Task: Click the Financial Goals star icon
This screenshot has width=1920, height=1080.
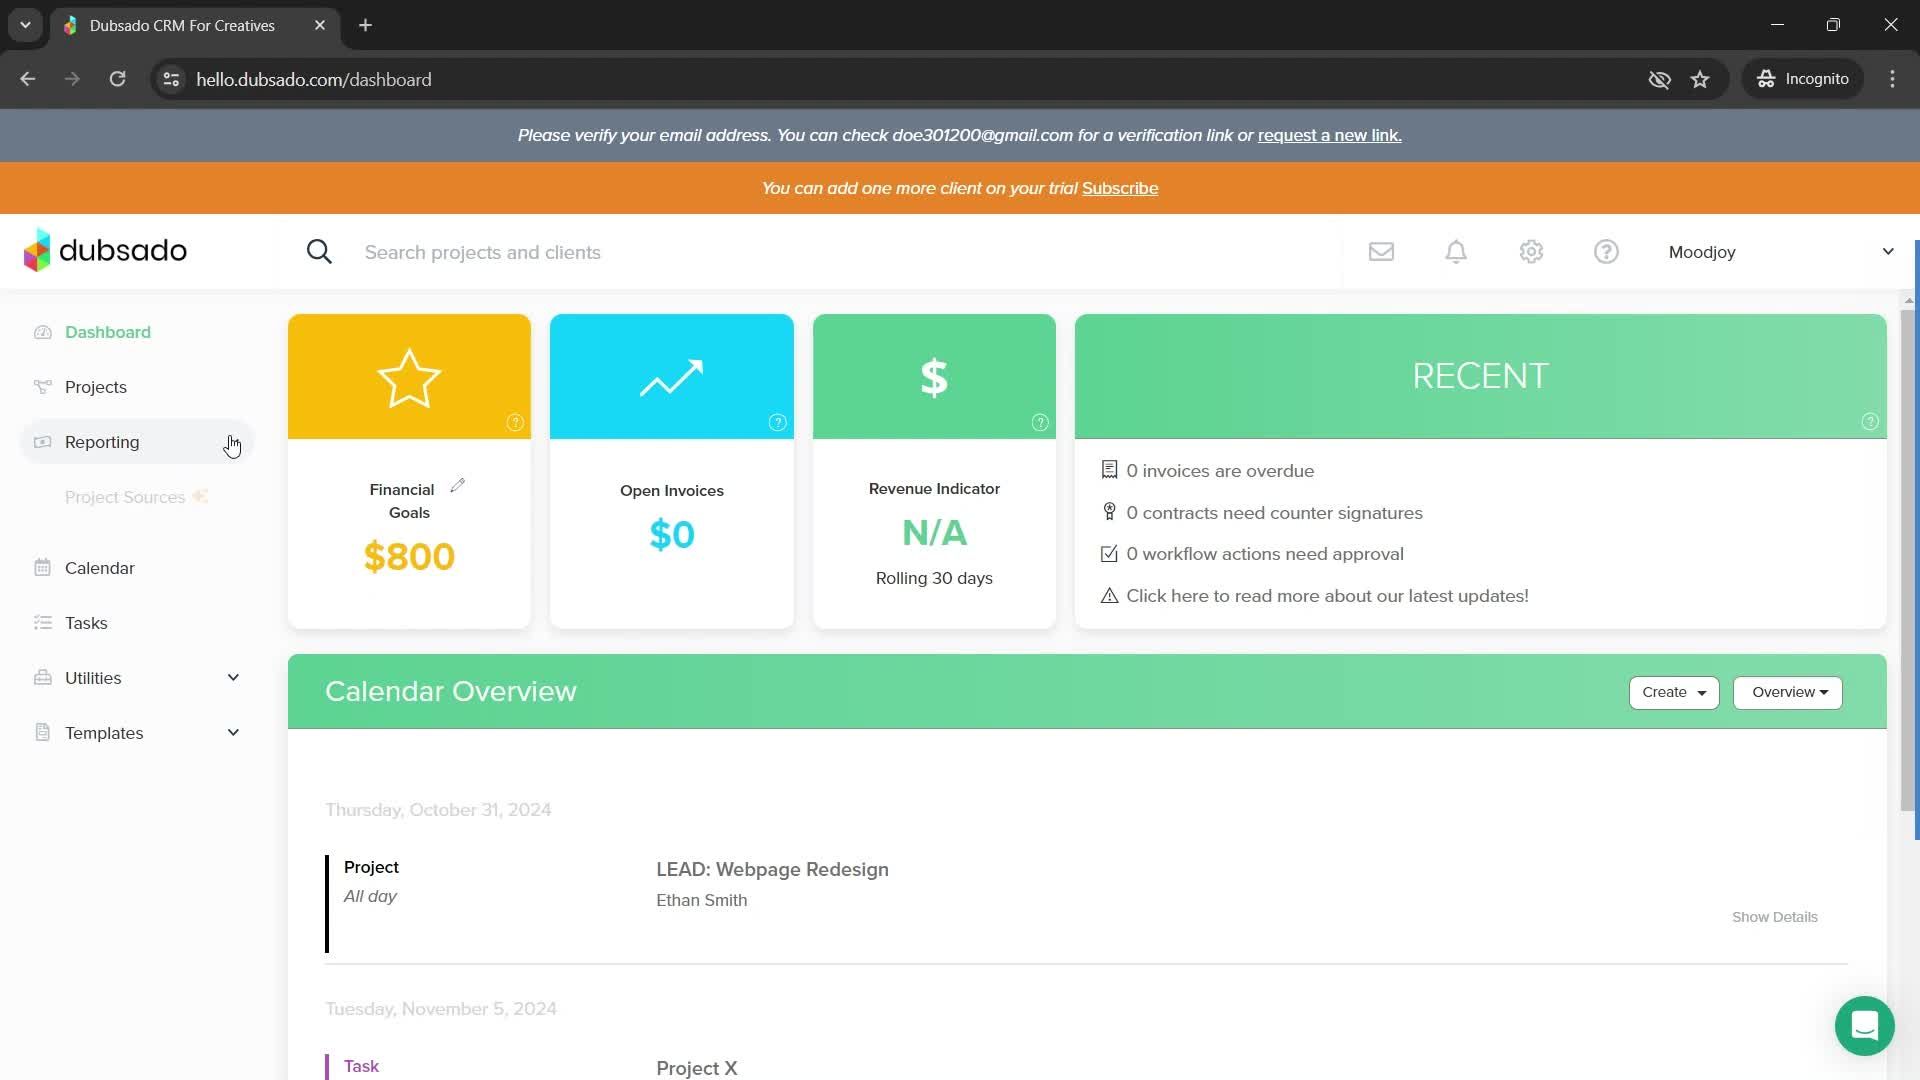Action: (409, 378)
